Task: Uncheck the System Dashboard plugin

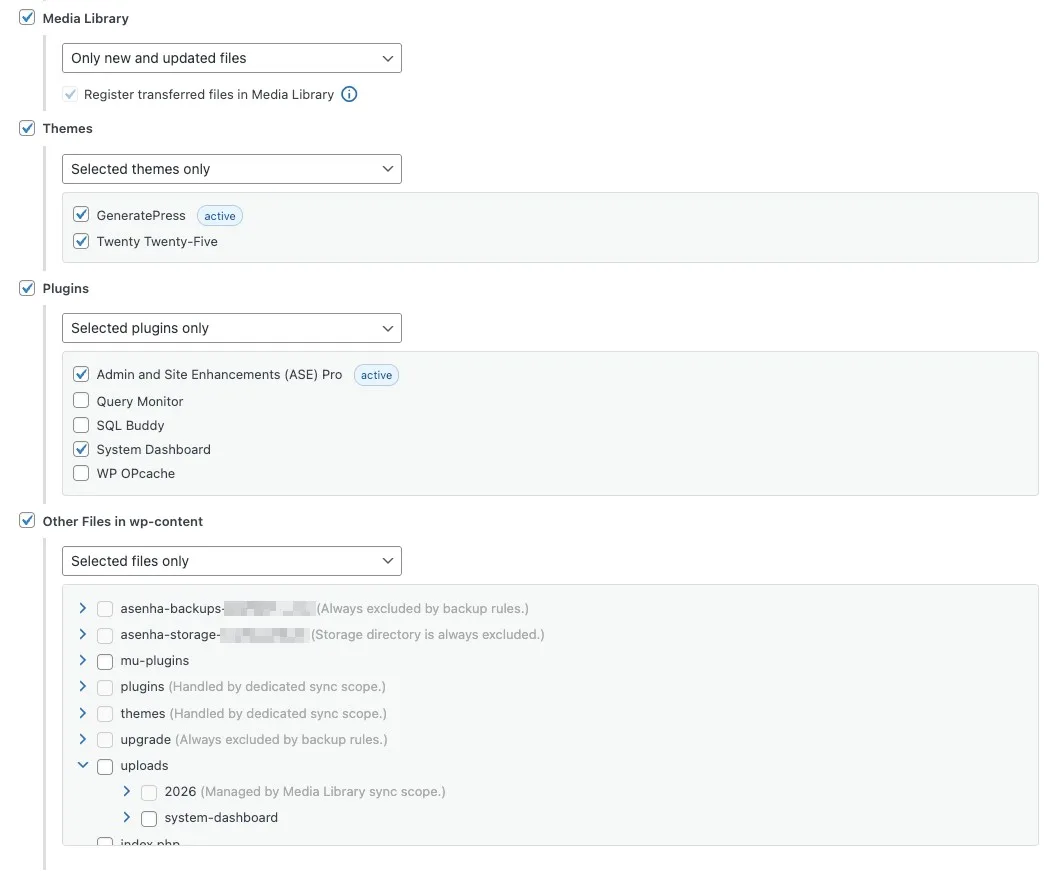Action: pos(82,449)
